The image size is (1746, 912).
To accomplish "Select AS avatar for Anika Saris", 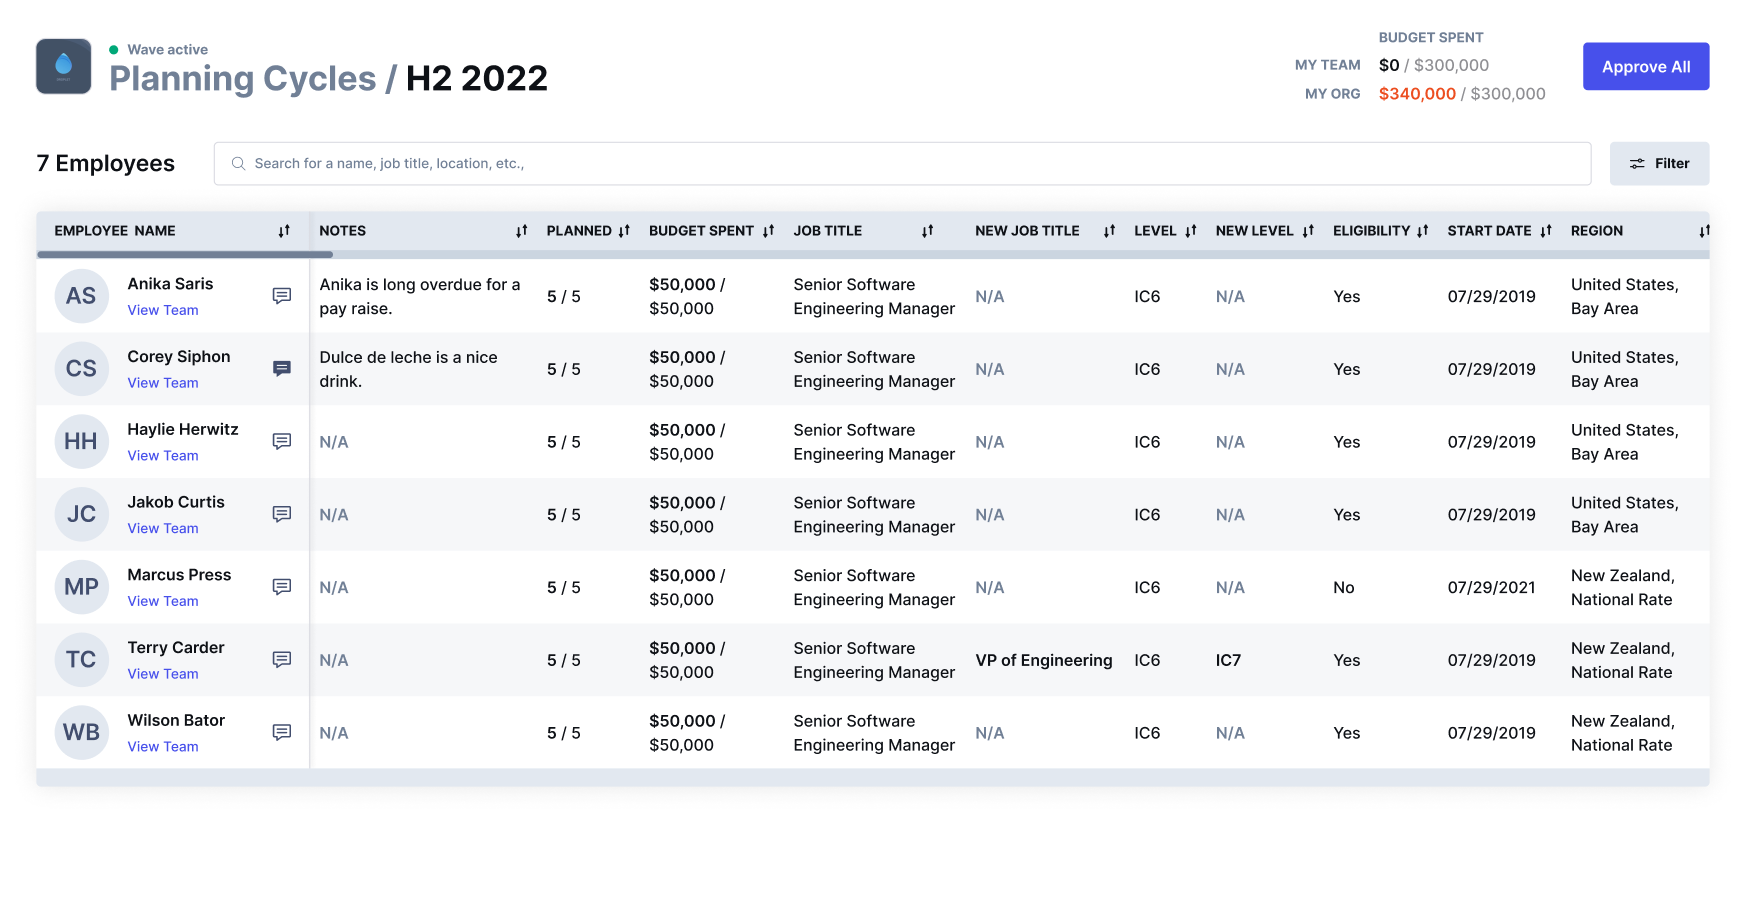I will (x=81, y=296).
